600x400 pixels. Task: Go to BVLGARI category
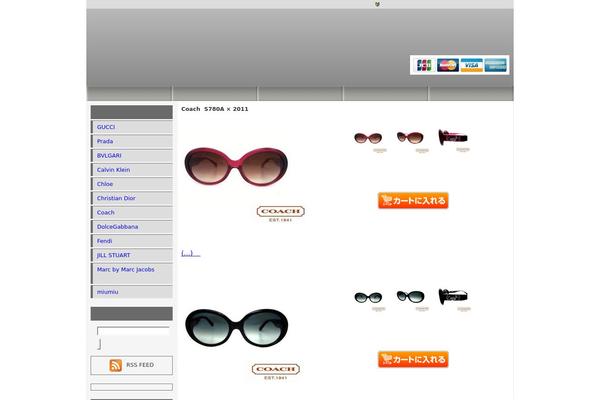(109, 155)
